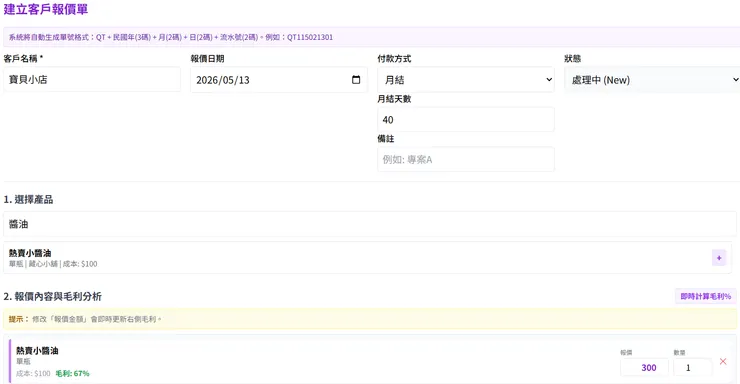Click the 建立客戶報價單 page title
740x384 pixels.
[46, 9]
